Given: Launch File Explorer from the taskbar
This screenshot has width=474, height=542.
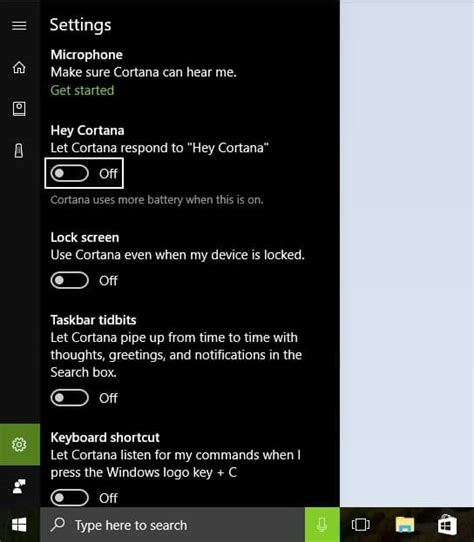Looking at the screenshot, I should point(405,525).
